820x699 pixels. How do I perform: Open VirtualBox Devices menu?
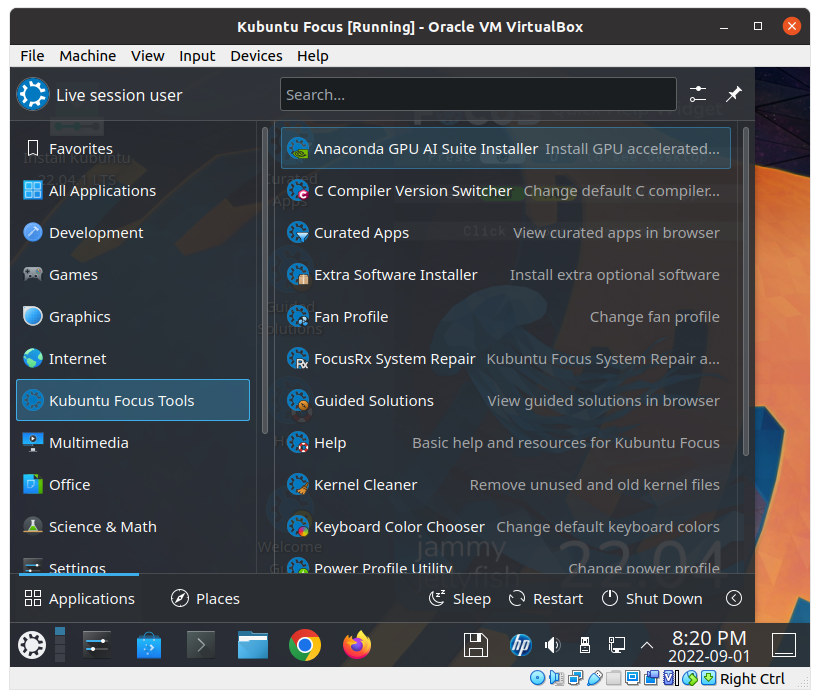(x=256, y=56)
